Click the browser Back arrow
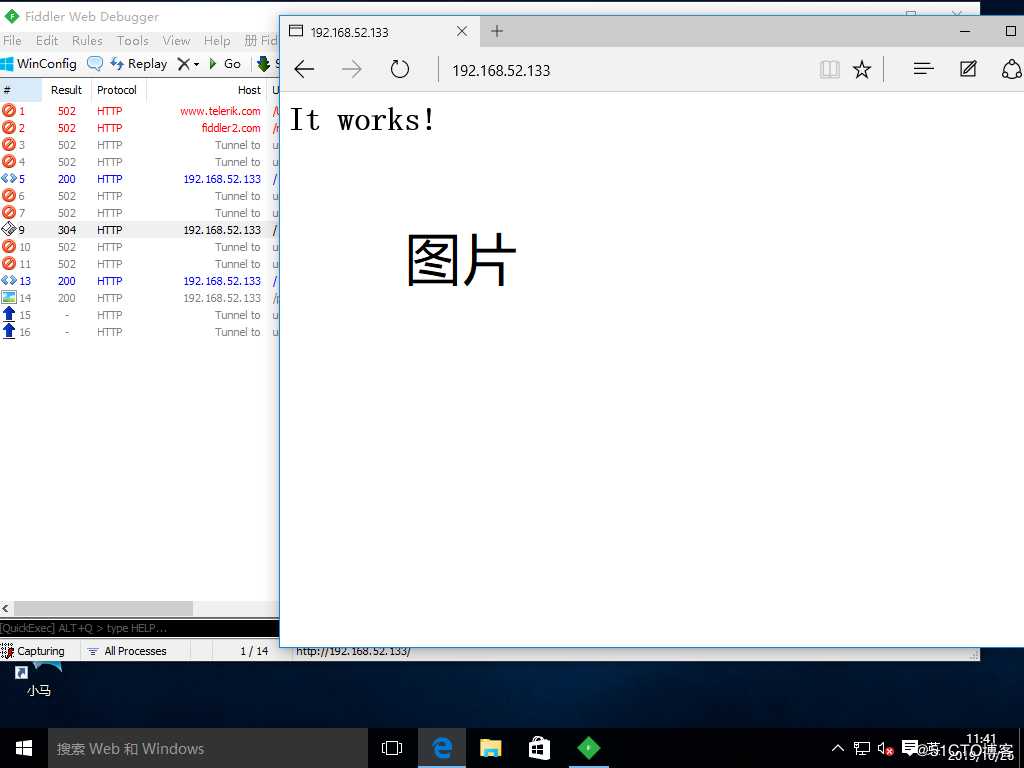The height and width of the screenshot is (768, 1024). pos(304,69)
